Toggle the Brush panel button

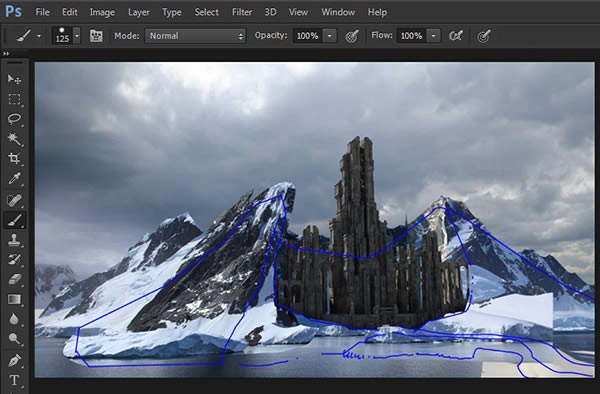pyautogui.click(x=96, y=36)
